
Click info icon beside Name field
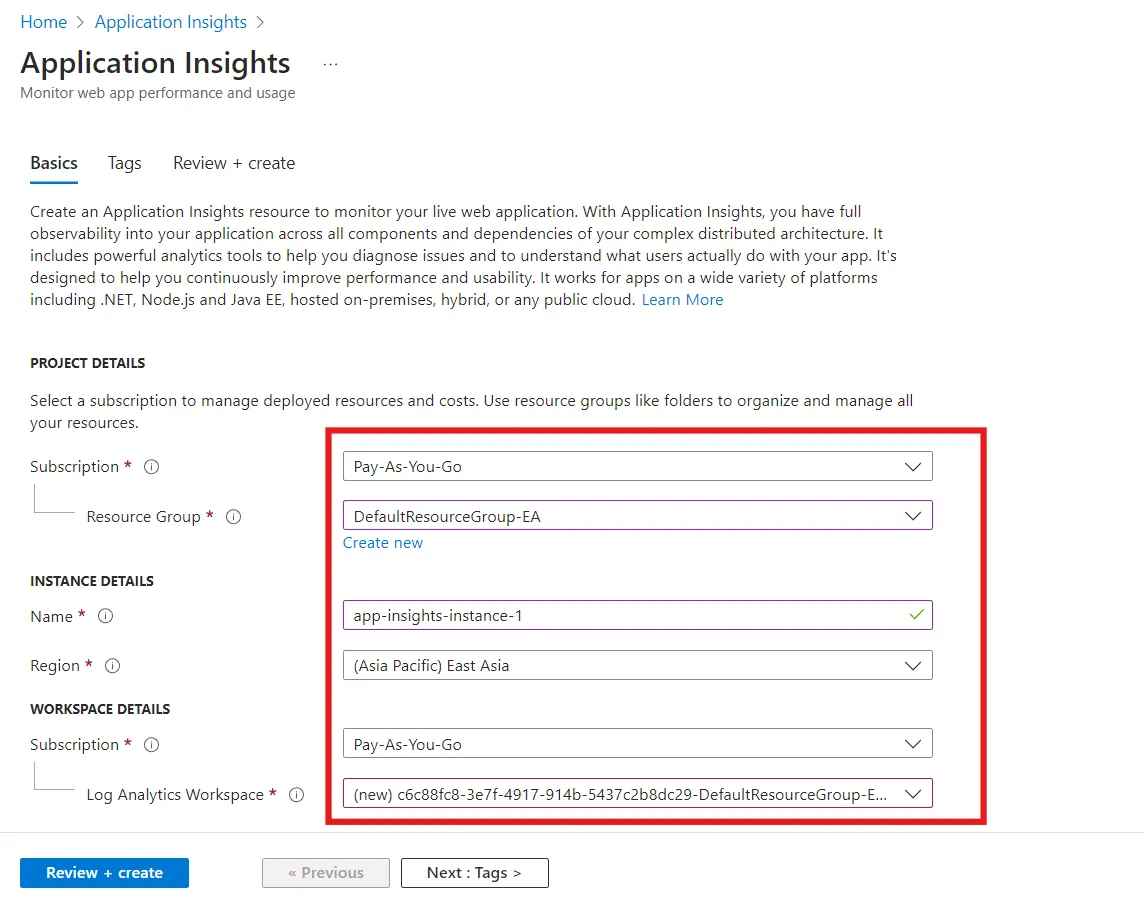pyautogui.click(x=105, y=617)
